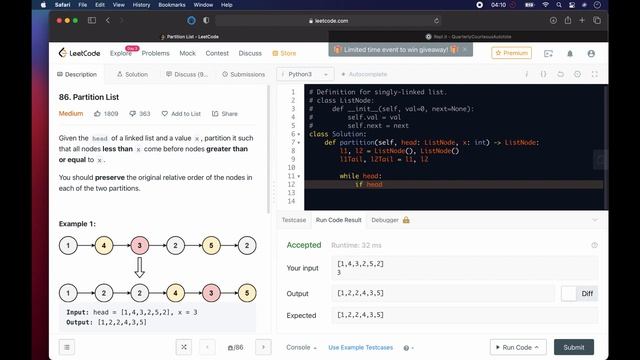Image resolution: width=640 pixels, height=360 pixels.
Task: Click the macOS Wi-Fi status icon
Action: [545, 5]
